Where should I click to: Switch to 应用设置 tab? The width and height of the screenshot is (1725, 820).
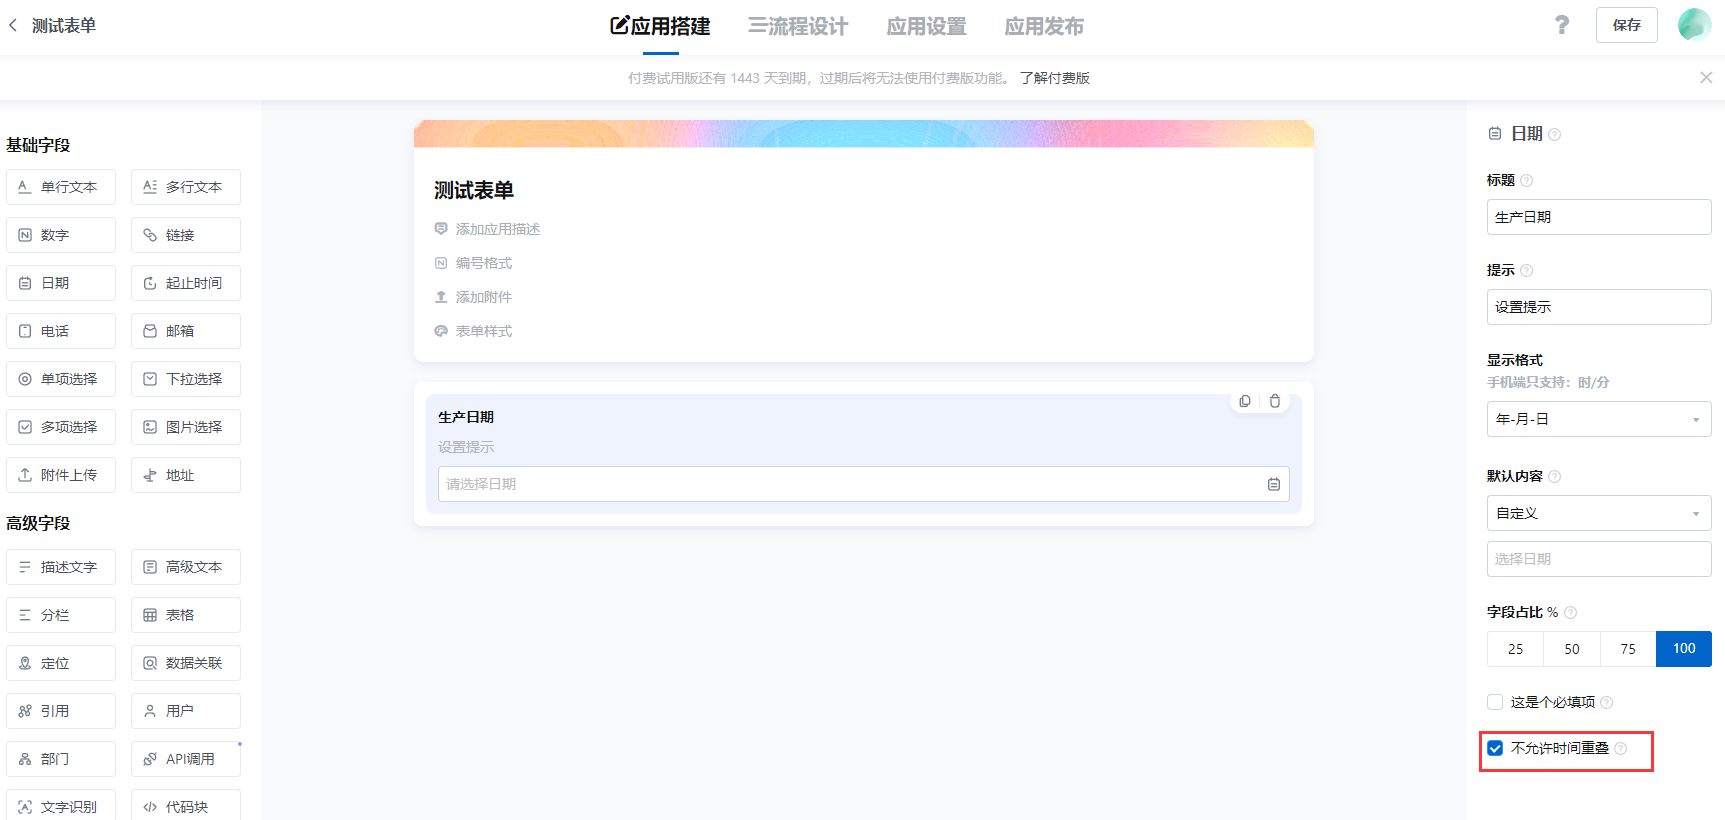click(x=926, y=27)
